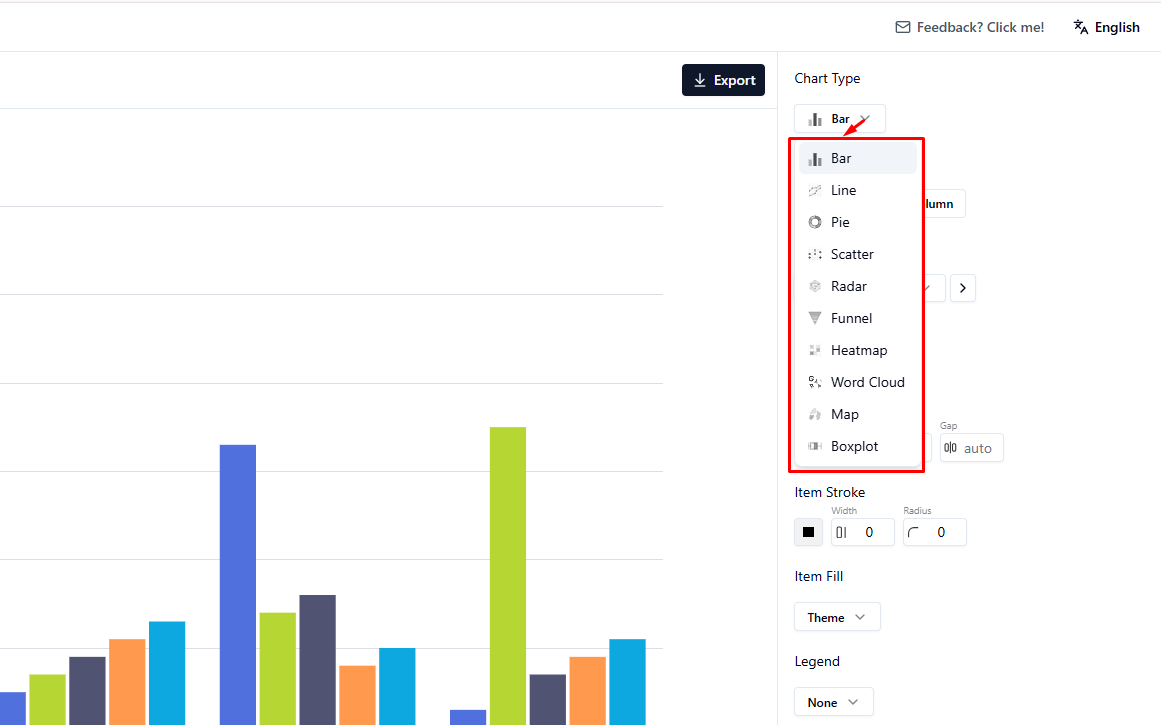1161x725 pixels.
Task: Click the language translation icon
Action: coord(1080,26)
